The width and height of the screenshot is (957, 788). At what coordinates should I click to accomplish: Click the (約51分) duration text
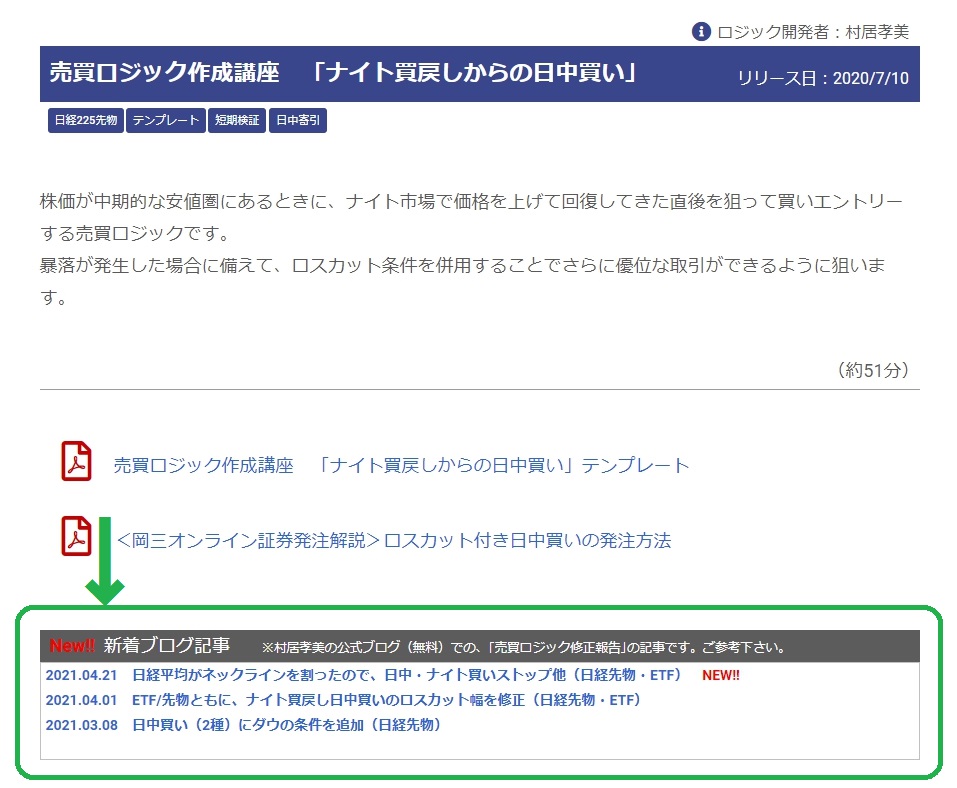click(x=873, y=370)
